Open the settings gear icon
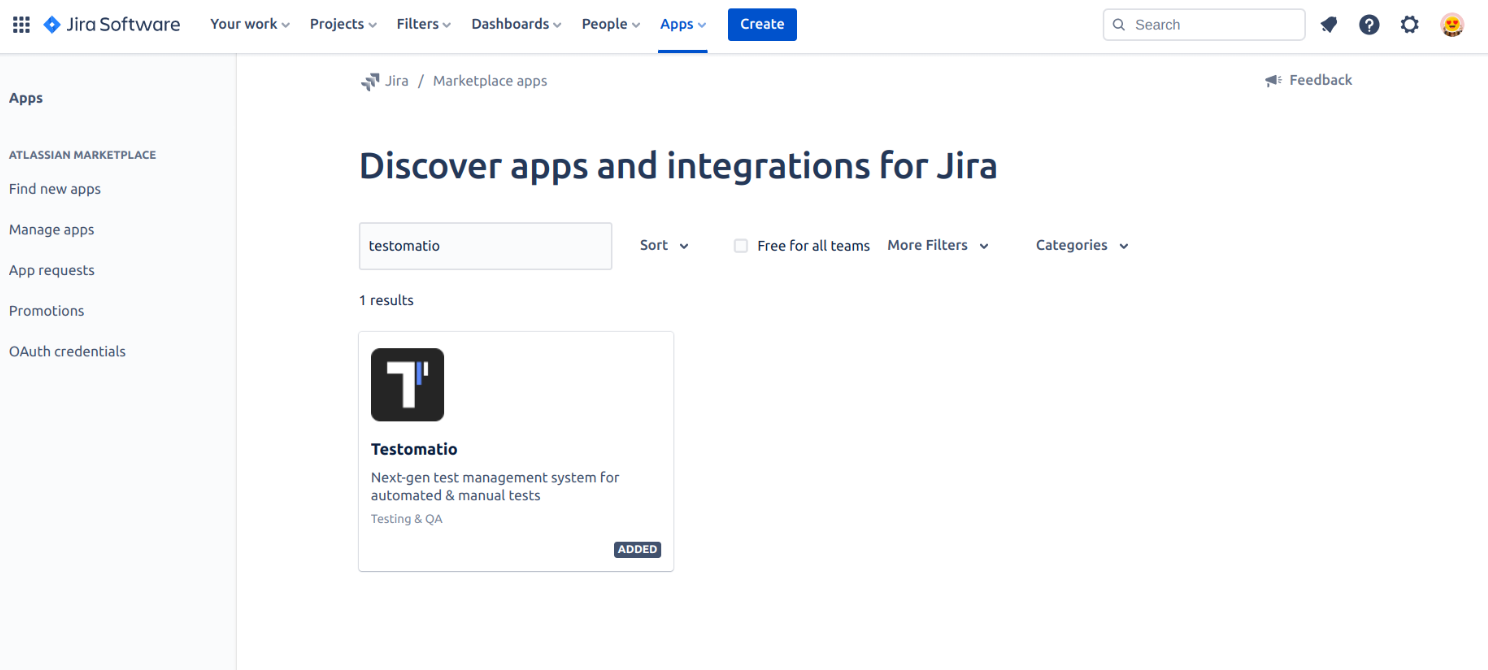The image size is (1488, 670). (1409, 24)
